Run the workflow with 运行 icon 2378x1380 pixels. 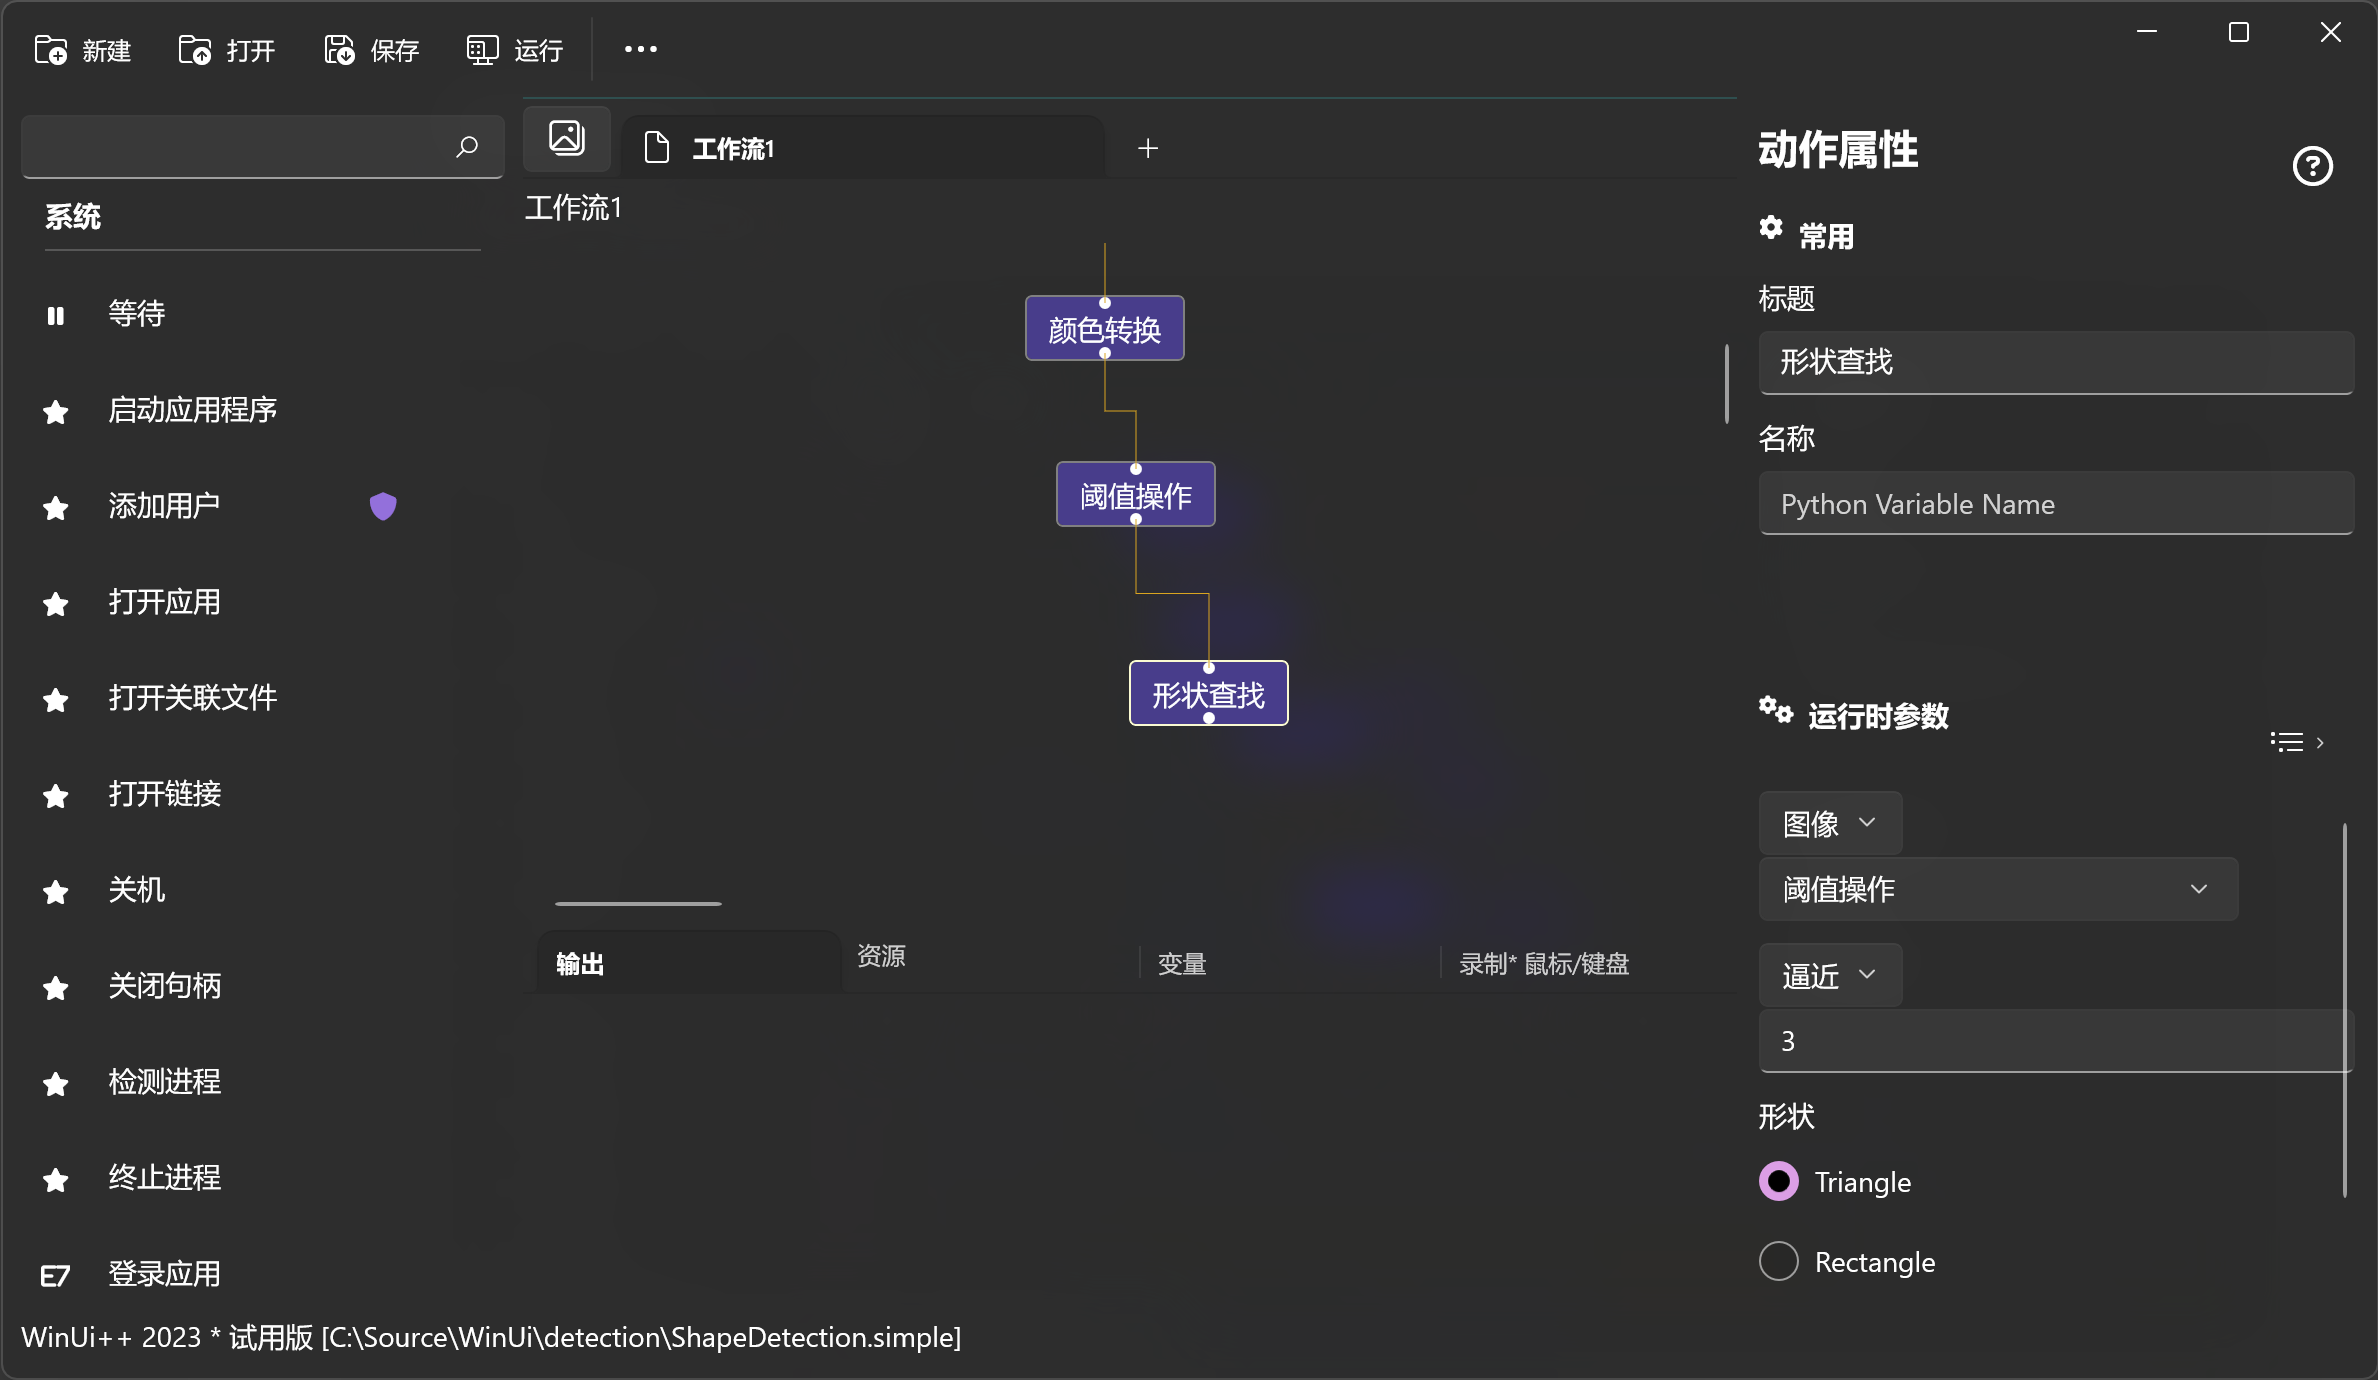(513, 50)
